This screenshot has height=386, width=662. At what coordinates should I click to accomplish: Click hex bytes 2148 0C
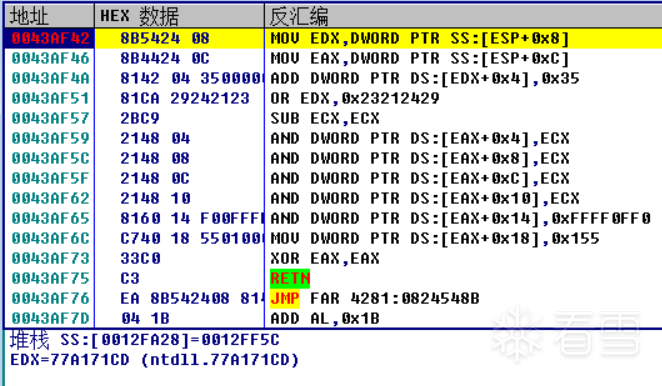pos(155,178)
